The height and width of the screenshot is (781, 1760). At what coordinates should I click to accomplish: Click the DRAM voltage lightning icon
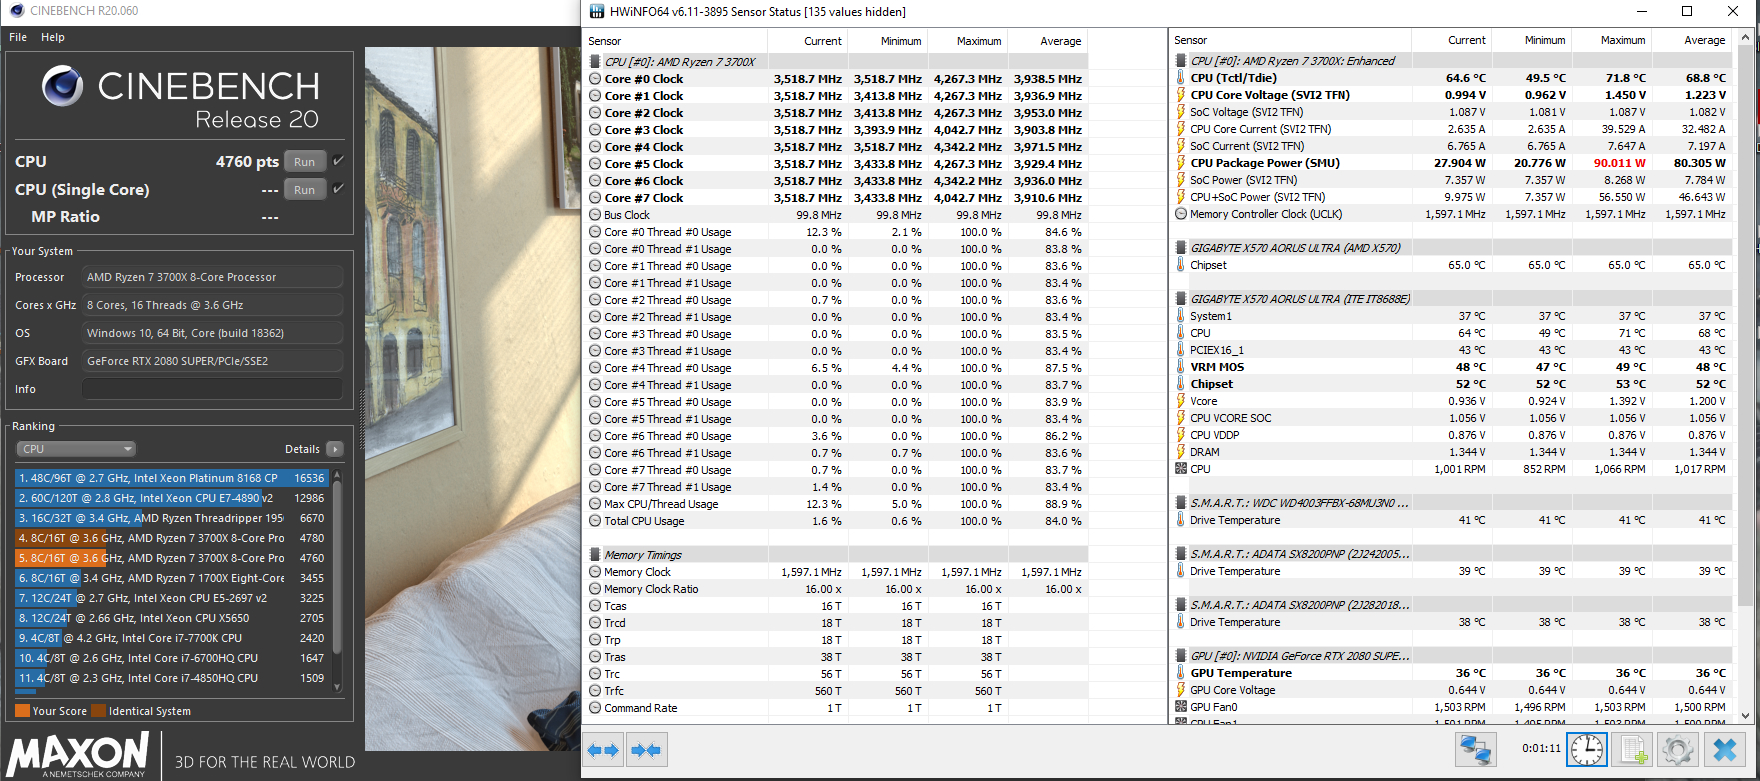pos(1181,452)
